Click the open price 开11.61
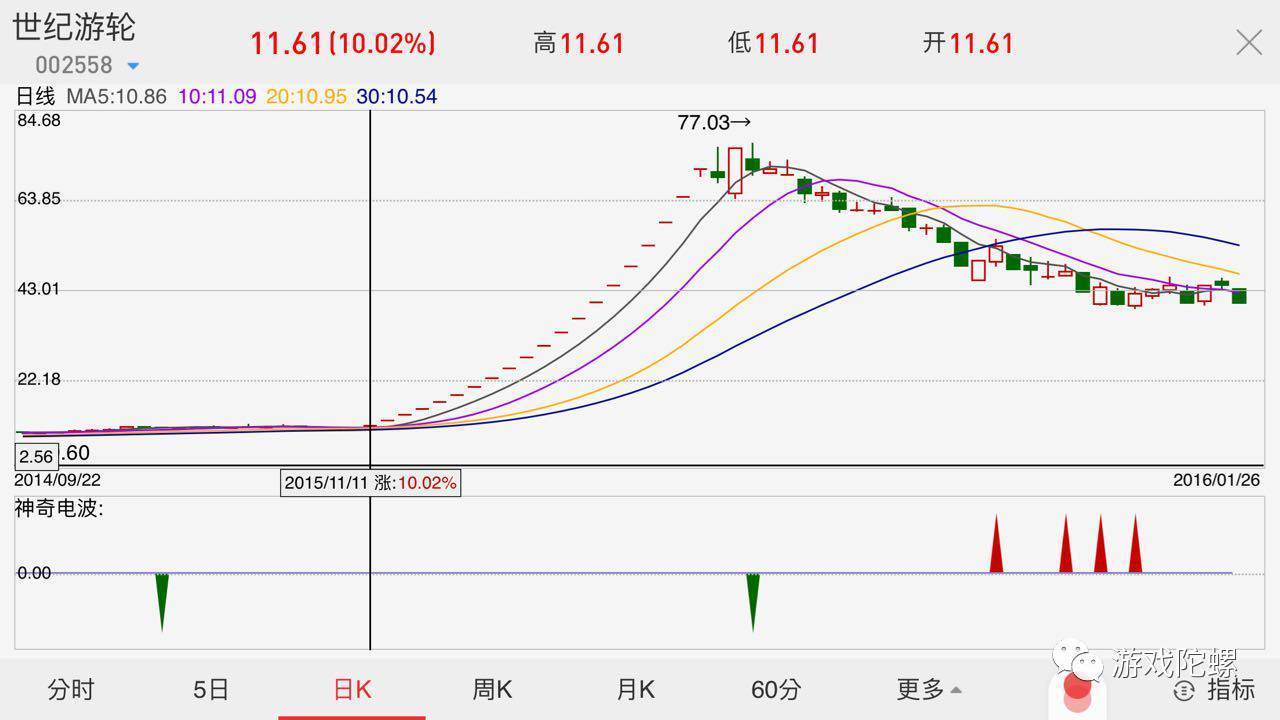 pyautogui.click(x=968, y=43)
